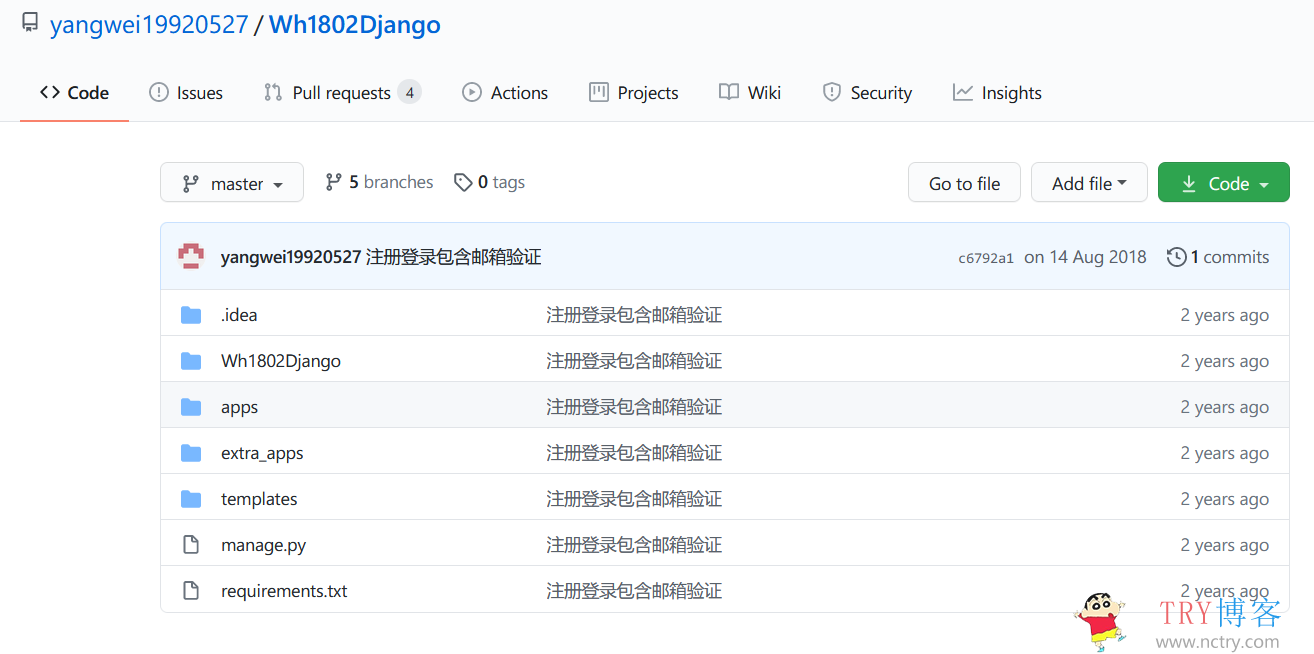Open the latest commit message beside the author name
Viewport: 1314px width, 654px height.
(453, 257)
